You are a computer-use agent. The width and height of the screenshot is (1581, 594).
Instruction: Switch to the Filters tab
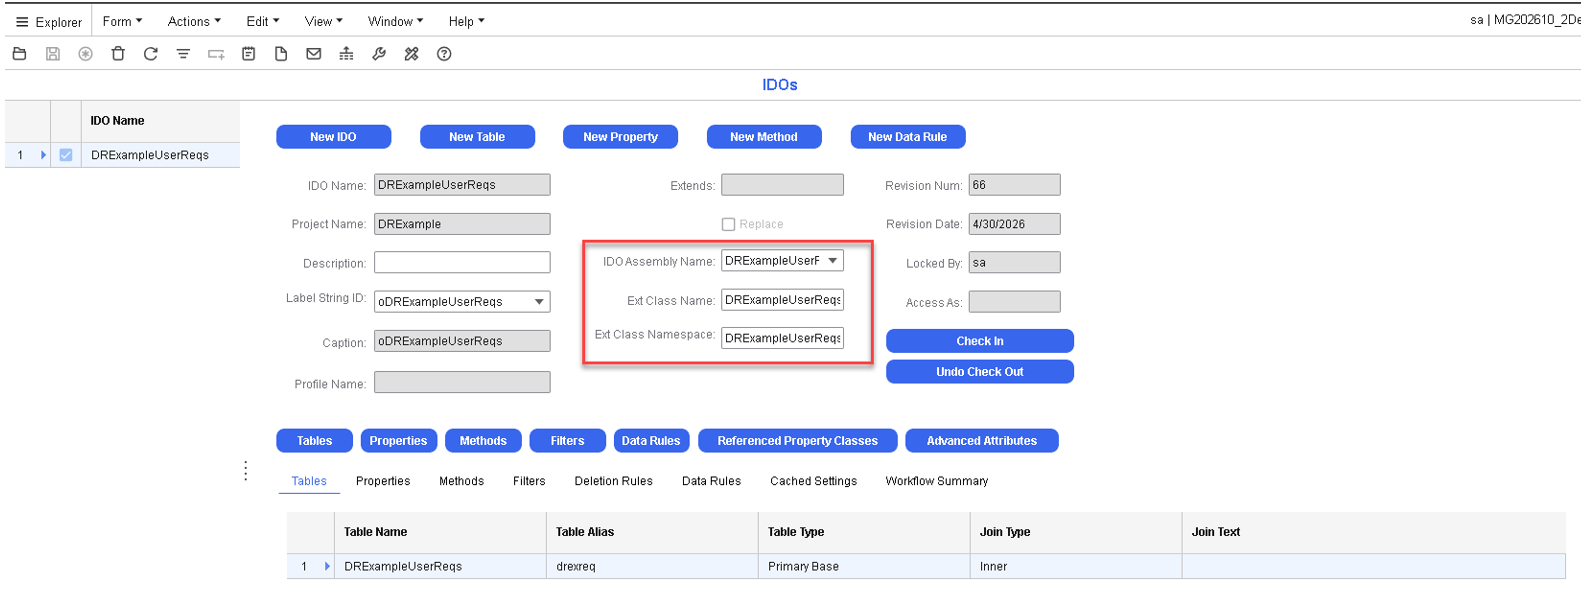(529, 481)
